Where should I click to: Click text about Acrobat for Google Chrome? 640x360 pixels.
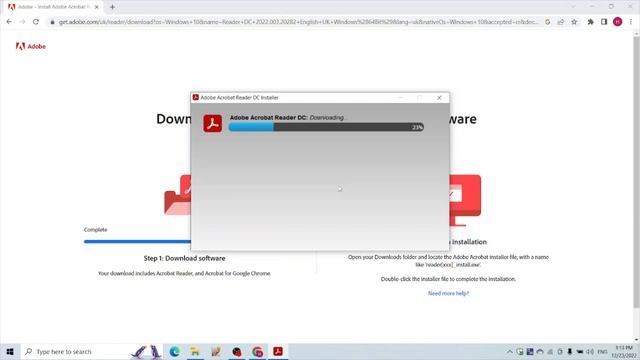184,273
